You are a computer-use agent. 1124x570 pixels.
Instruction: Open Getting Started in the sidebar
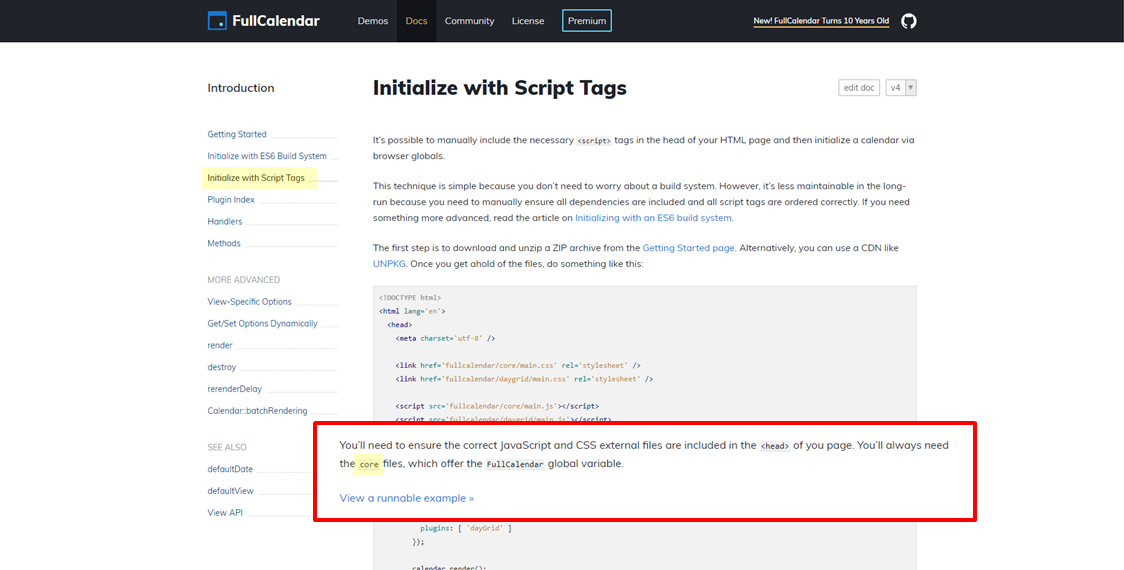point(237,134)
